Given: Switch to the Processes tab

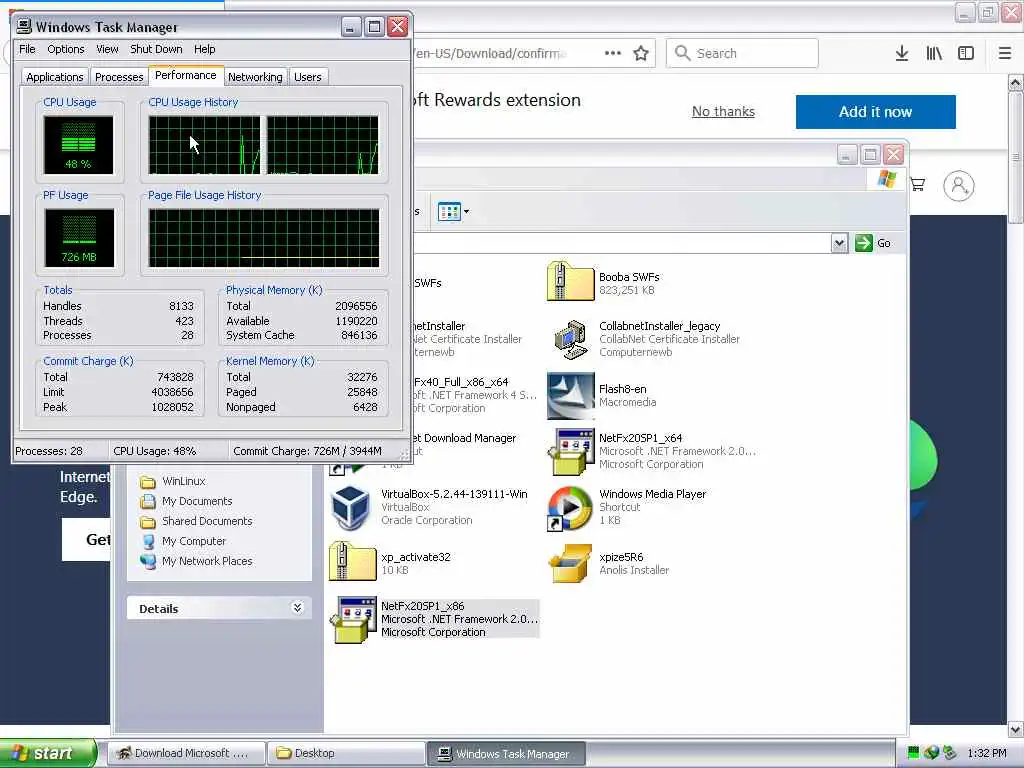Looking at the screenshot, I should click(x=119, y=77).
